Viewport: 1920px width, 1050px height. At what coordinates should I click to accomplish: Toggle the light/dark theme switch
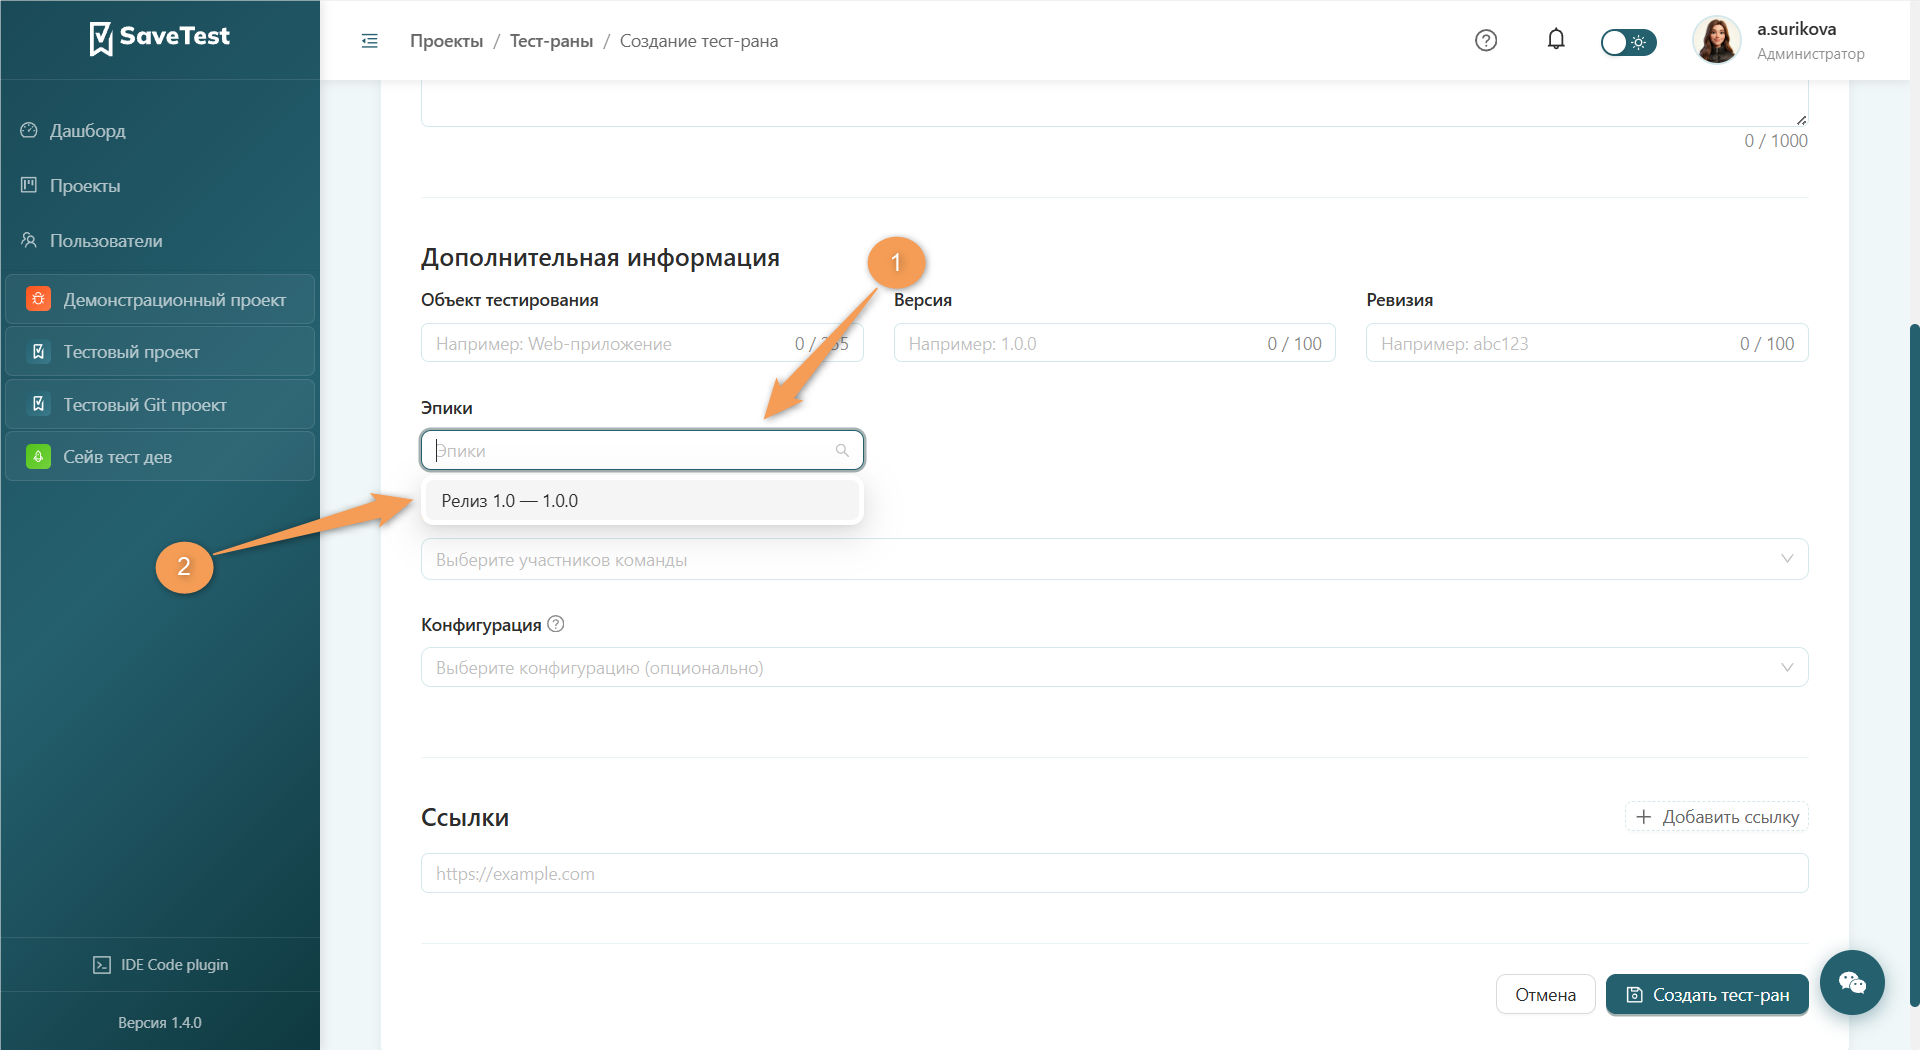(1628, 42)
